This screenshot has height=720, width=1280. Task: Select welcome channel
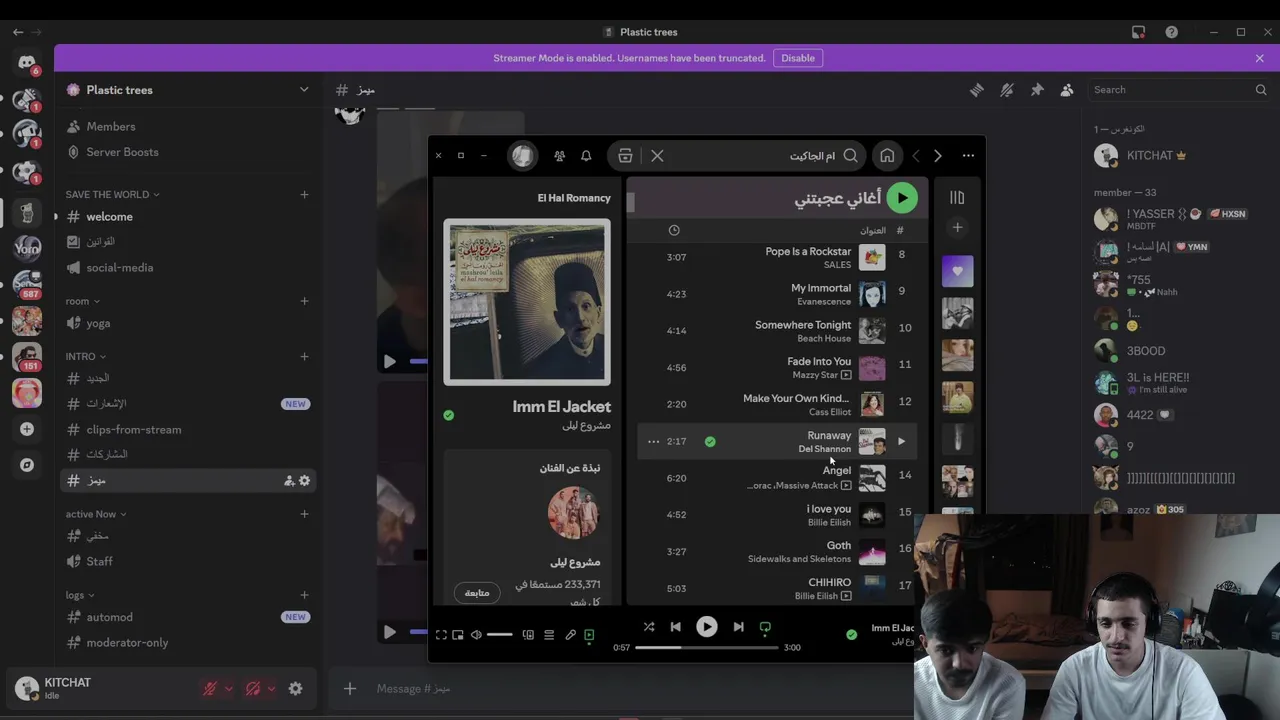[x=188, y=217]
